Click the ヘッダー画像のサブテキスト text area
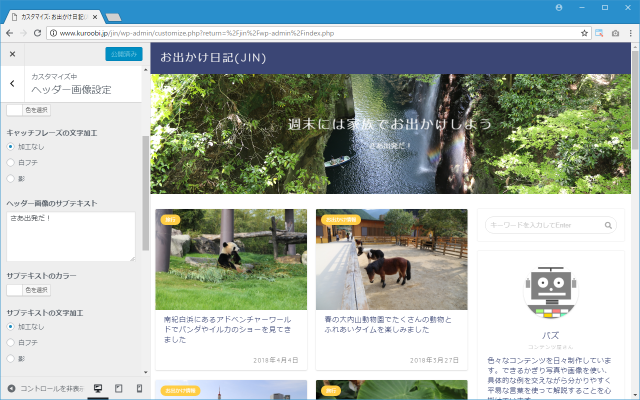This screenshot has height=400, width=640. 71,236
